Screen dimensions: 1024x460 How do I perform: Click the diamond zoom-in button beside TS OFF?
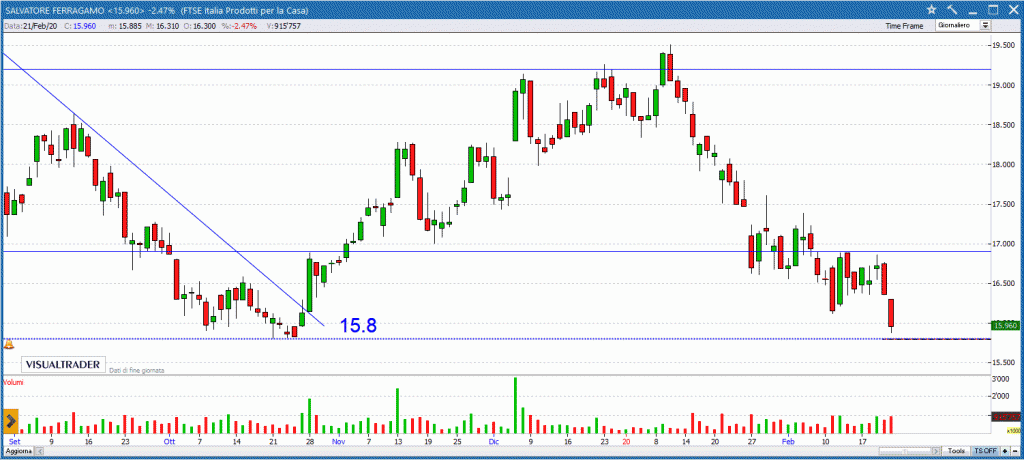point(1005,451)
